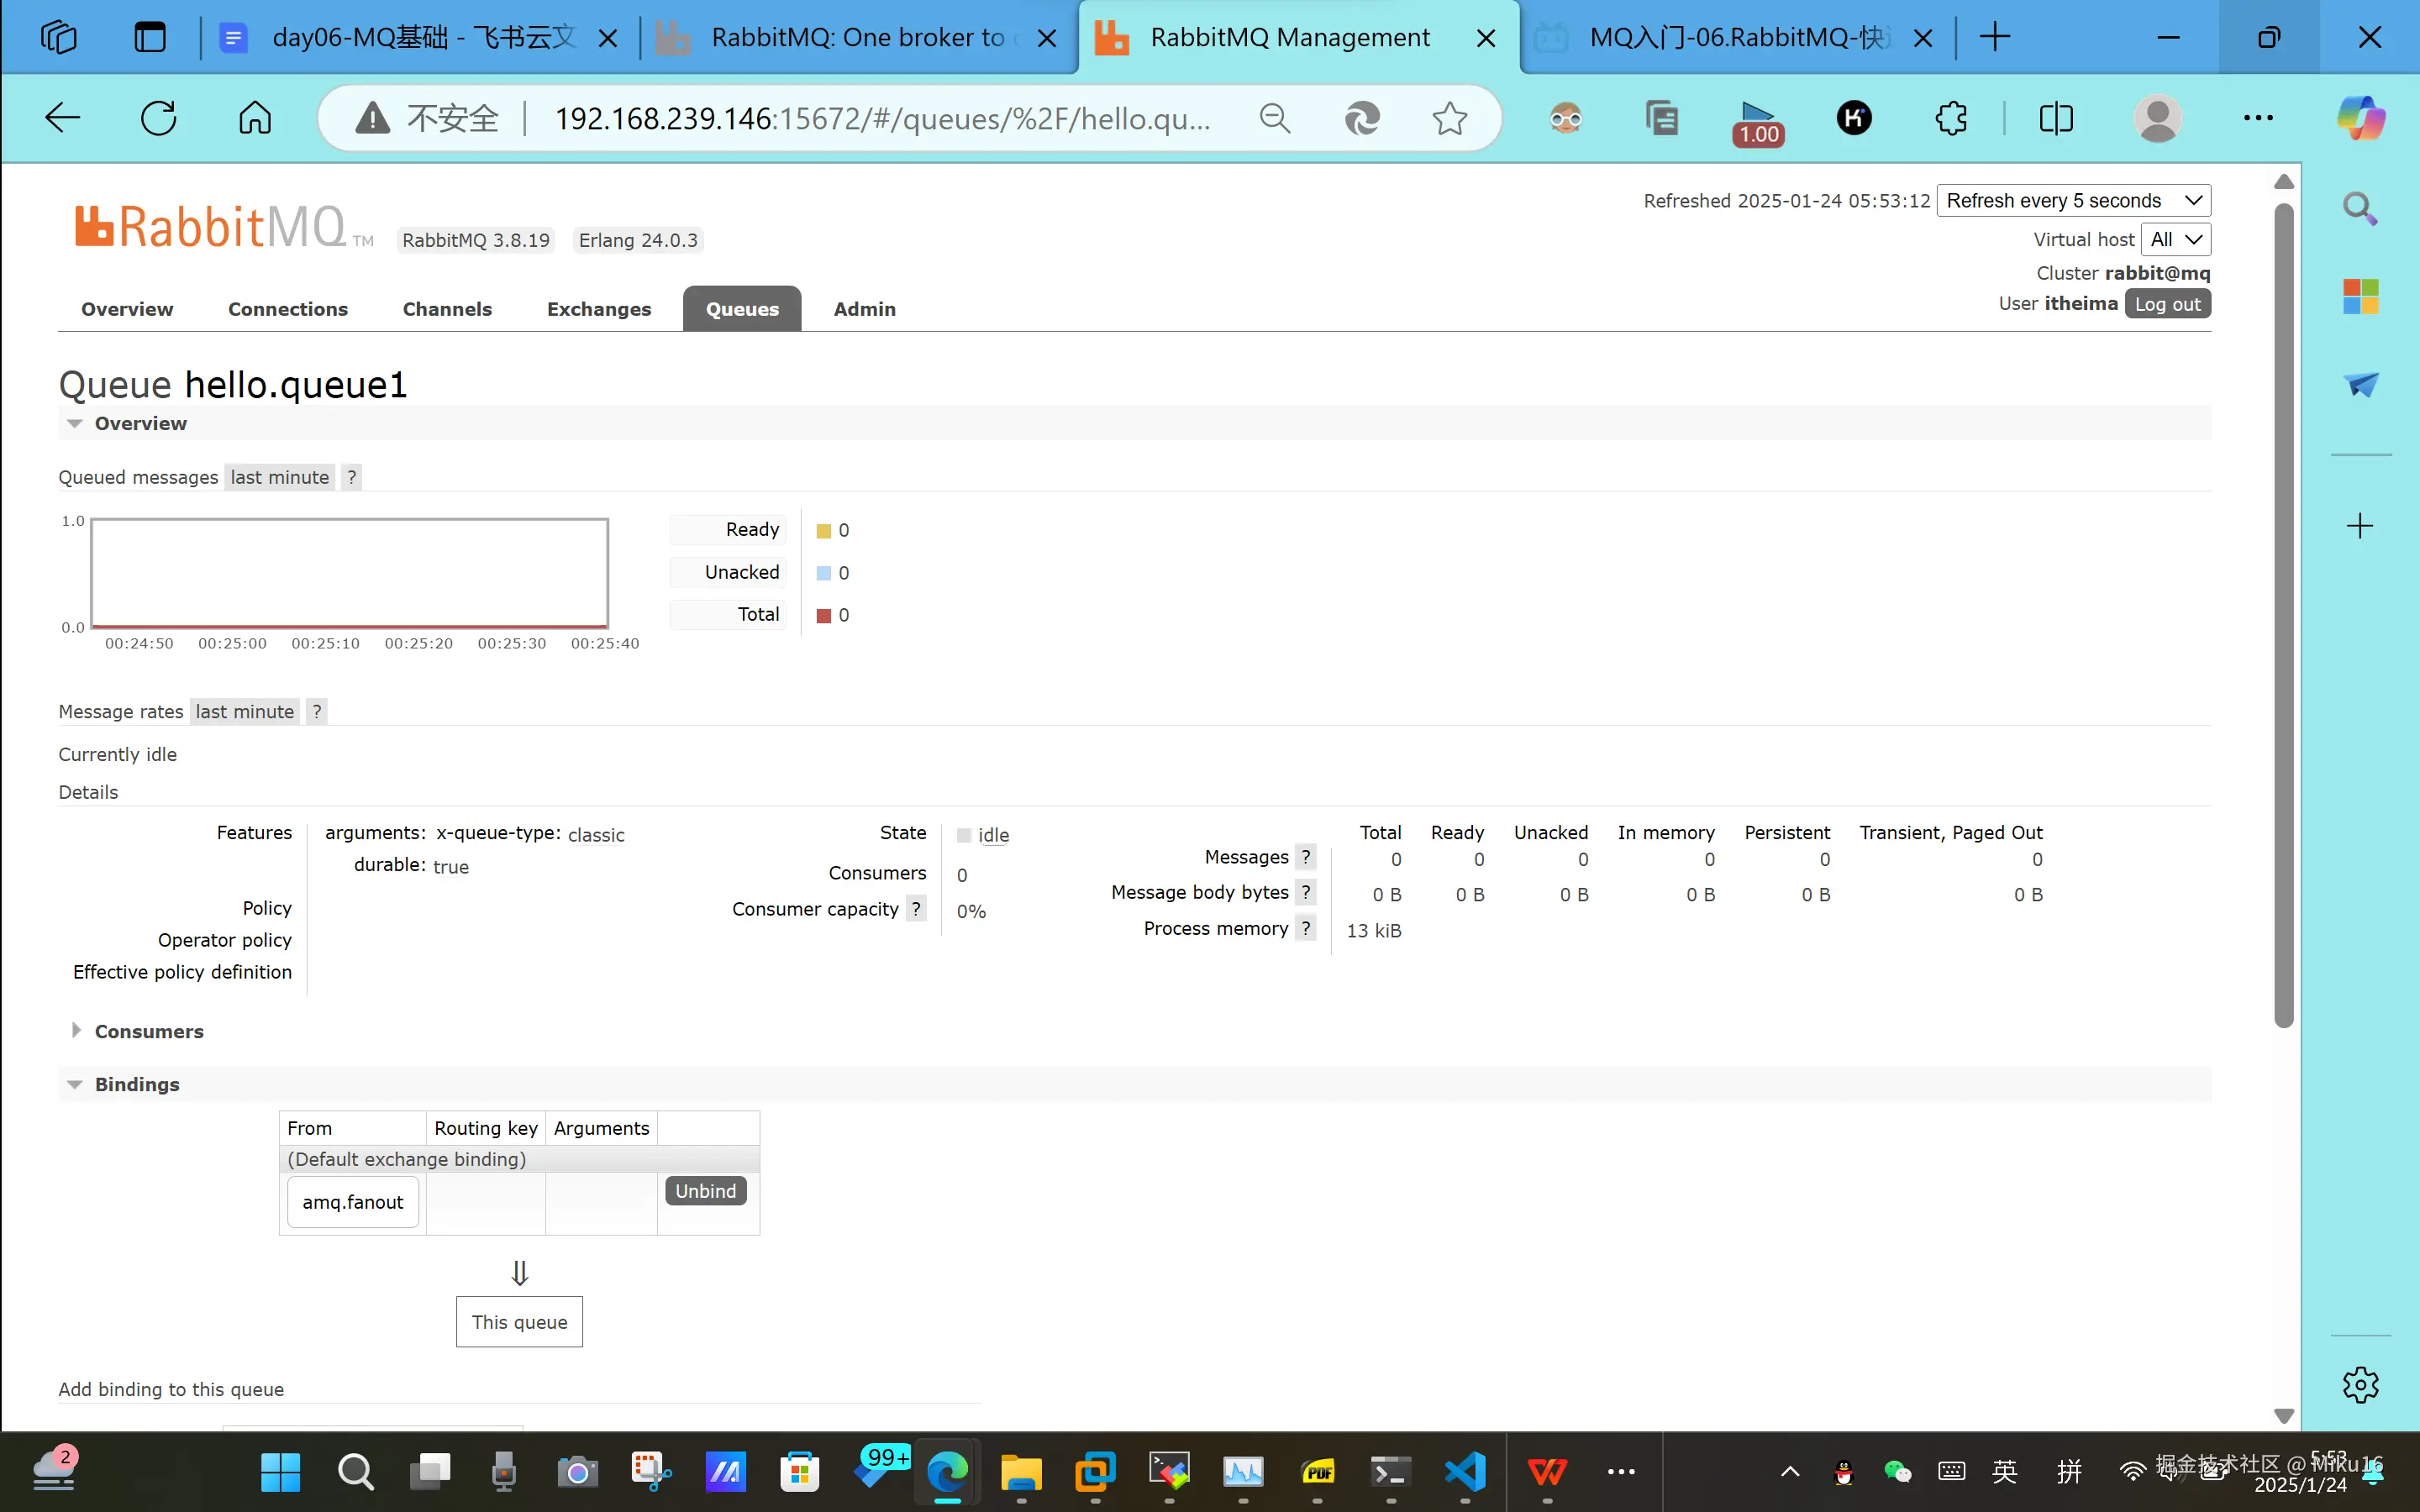Click amq.fanout exchange link
The width and height of the screenshot is (2420, 1512).
tap(353, 1202)
